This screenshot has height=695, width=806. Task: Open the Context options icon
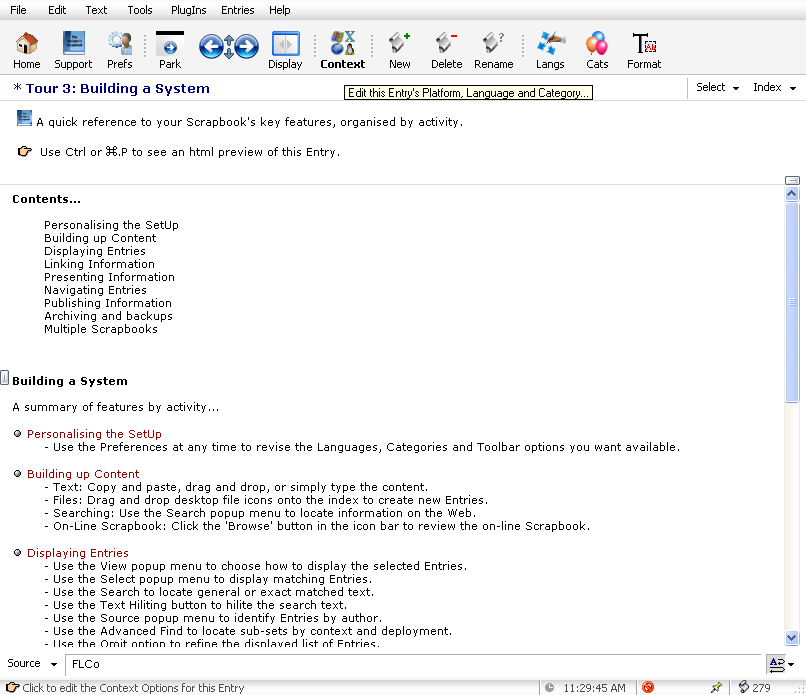343,50
